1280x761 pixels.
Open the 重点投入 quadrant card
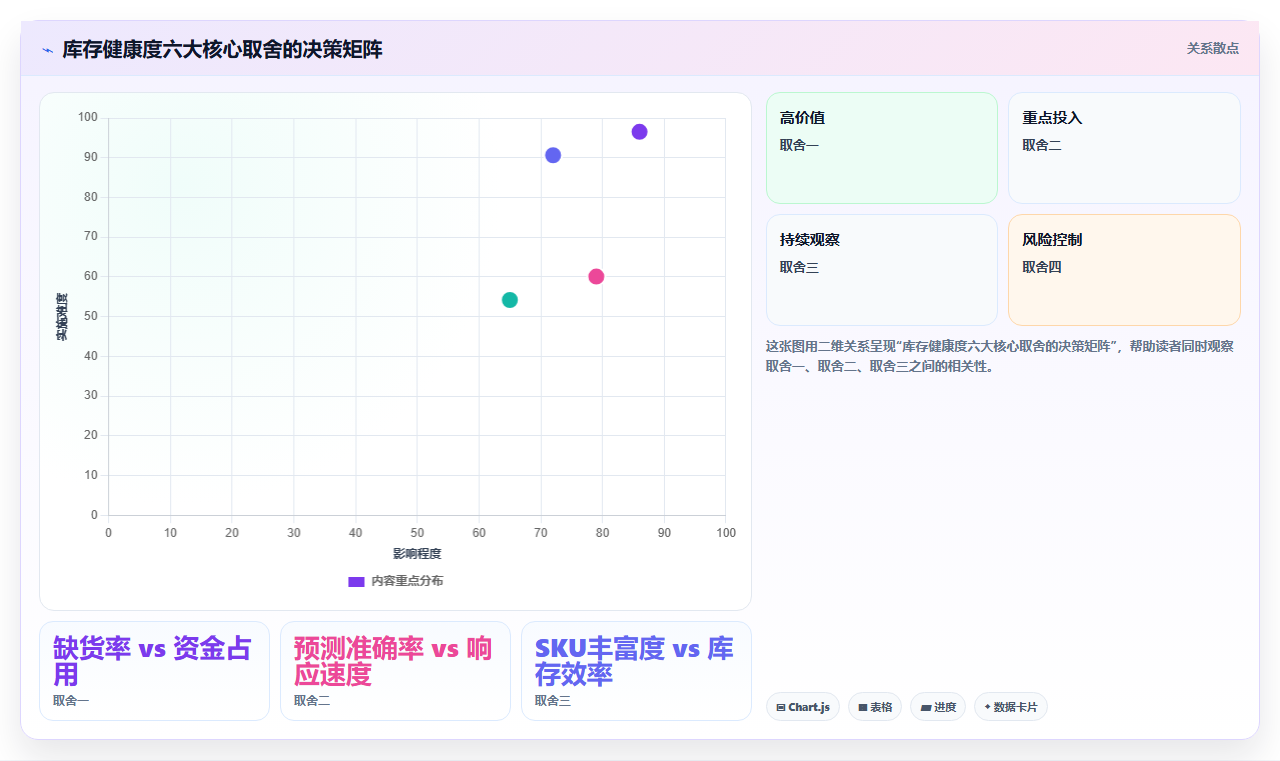tap(1124, 148)
